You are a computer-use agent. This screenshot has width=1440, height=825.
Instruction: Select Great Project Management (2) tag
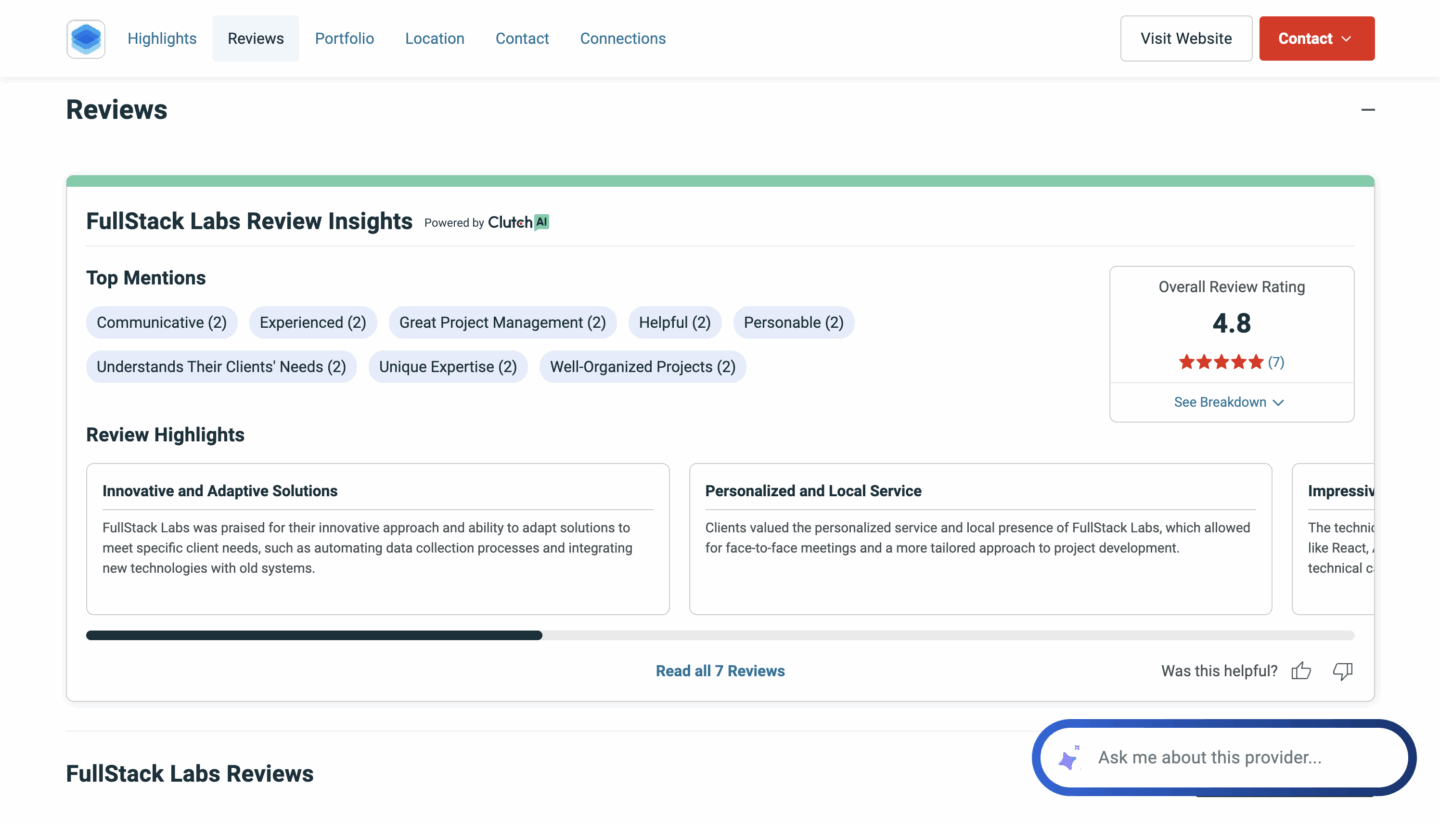point(502,322)
